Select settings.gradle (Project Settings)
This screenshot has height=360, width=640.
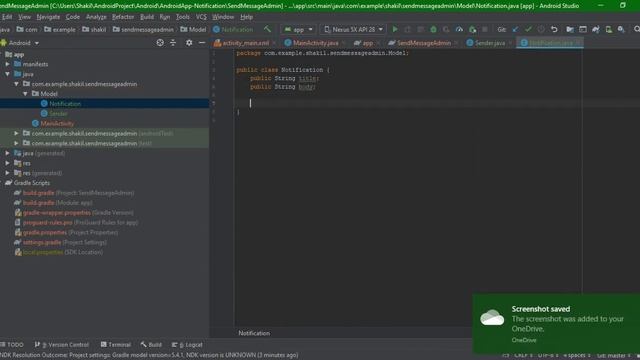tap(60, 242)
